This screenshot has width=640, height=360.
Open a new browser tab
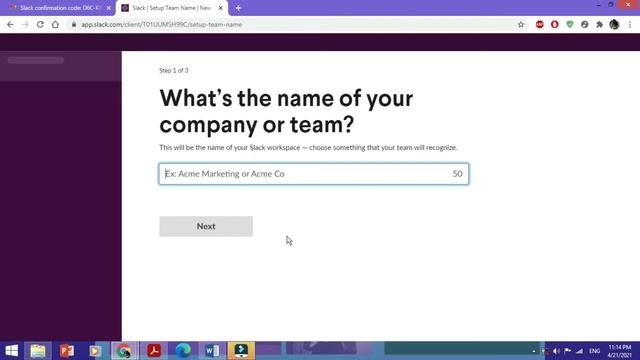238,8
